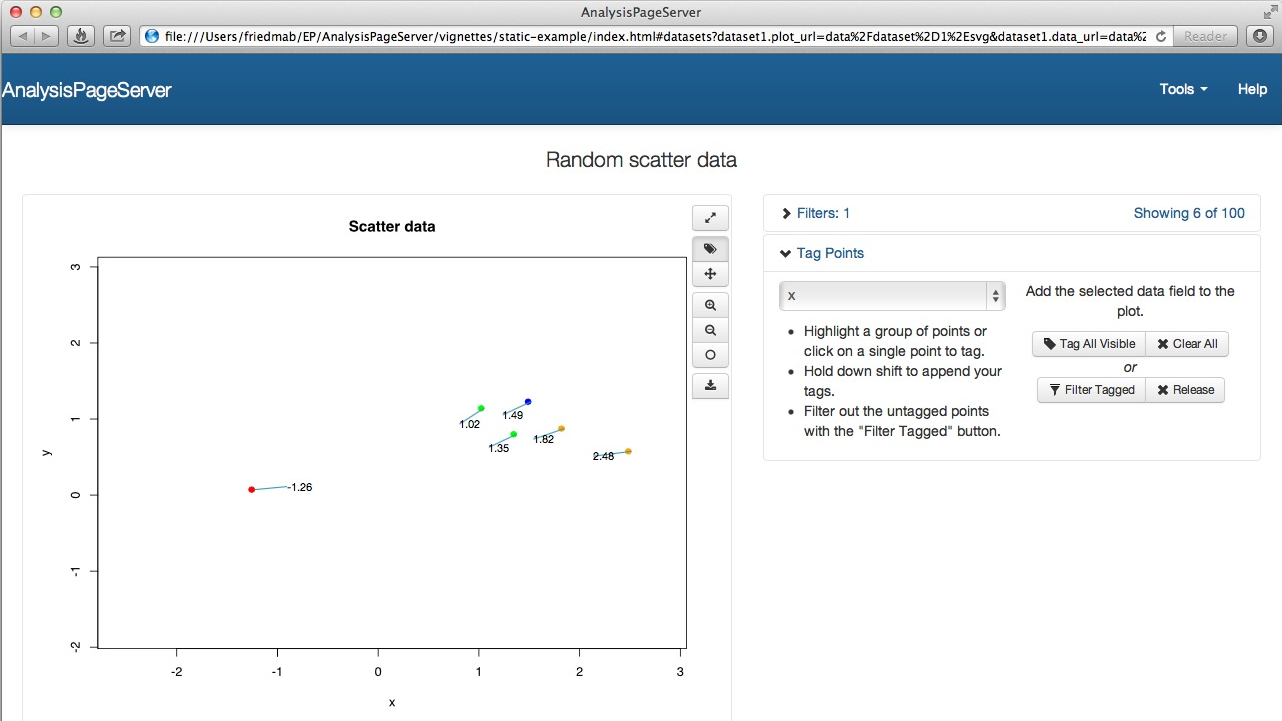Image resolution: width=1282 pixels, height=721 pixels.
Task: Click the browser share icon
Action: [118, 36]
